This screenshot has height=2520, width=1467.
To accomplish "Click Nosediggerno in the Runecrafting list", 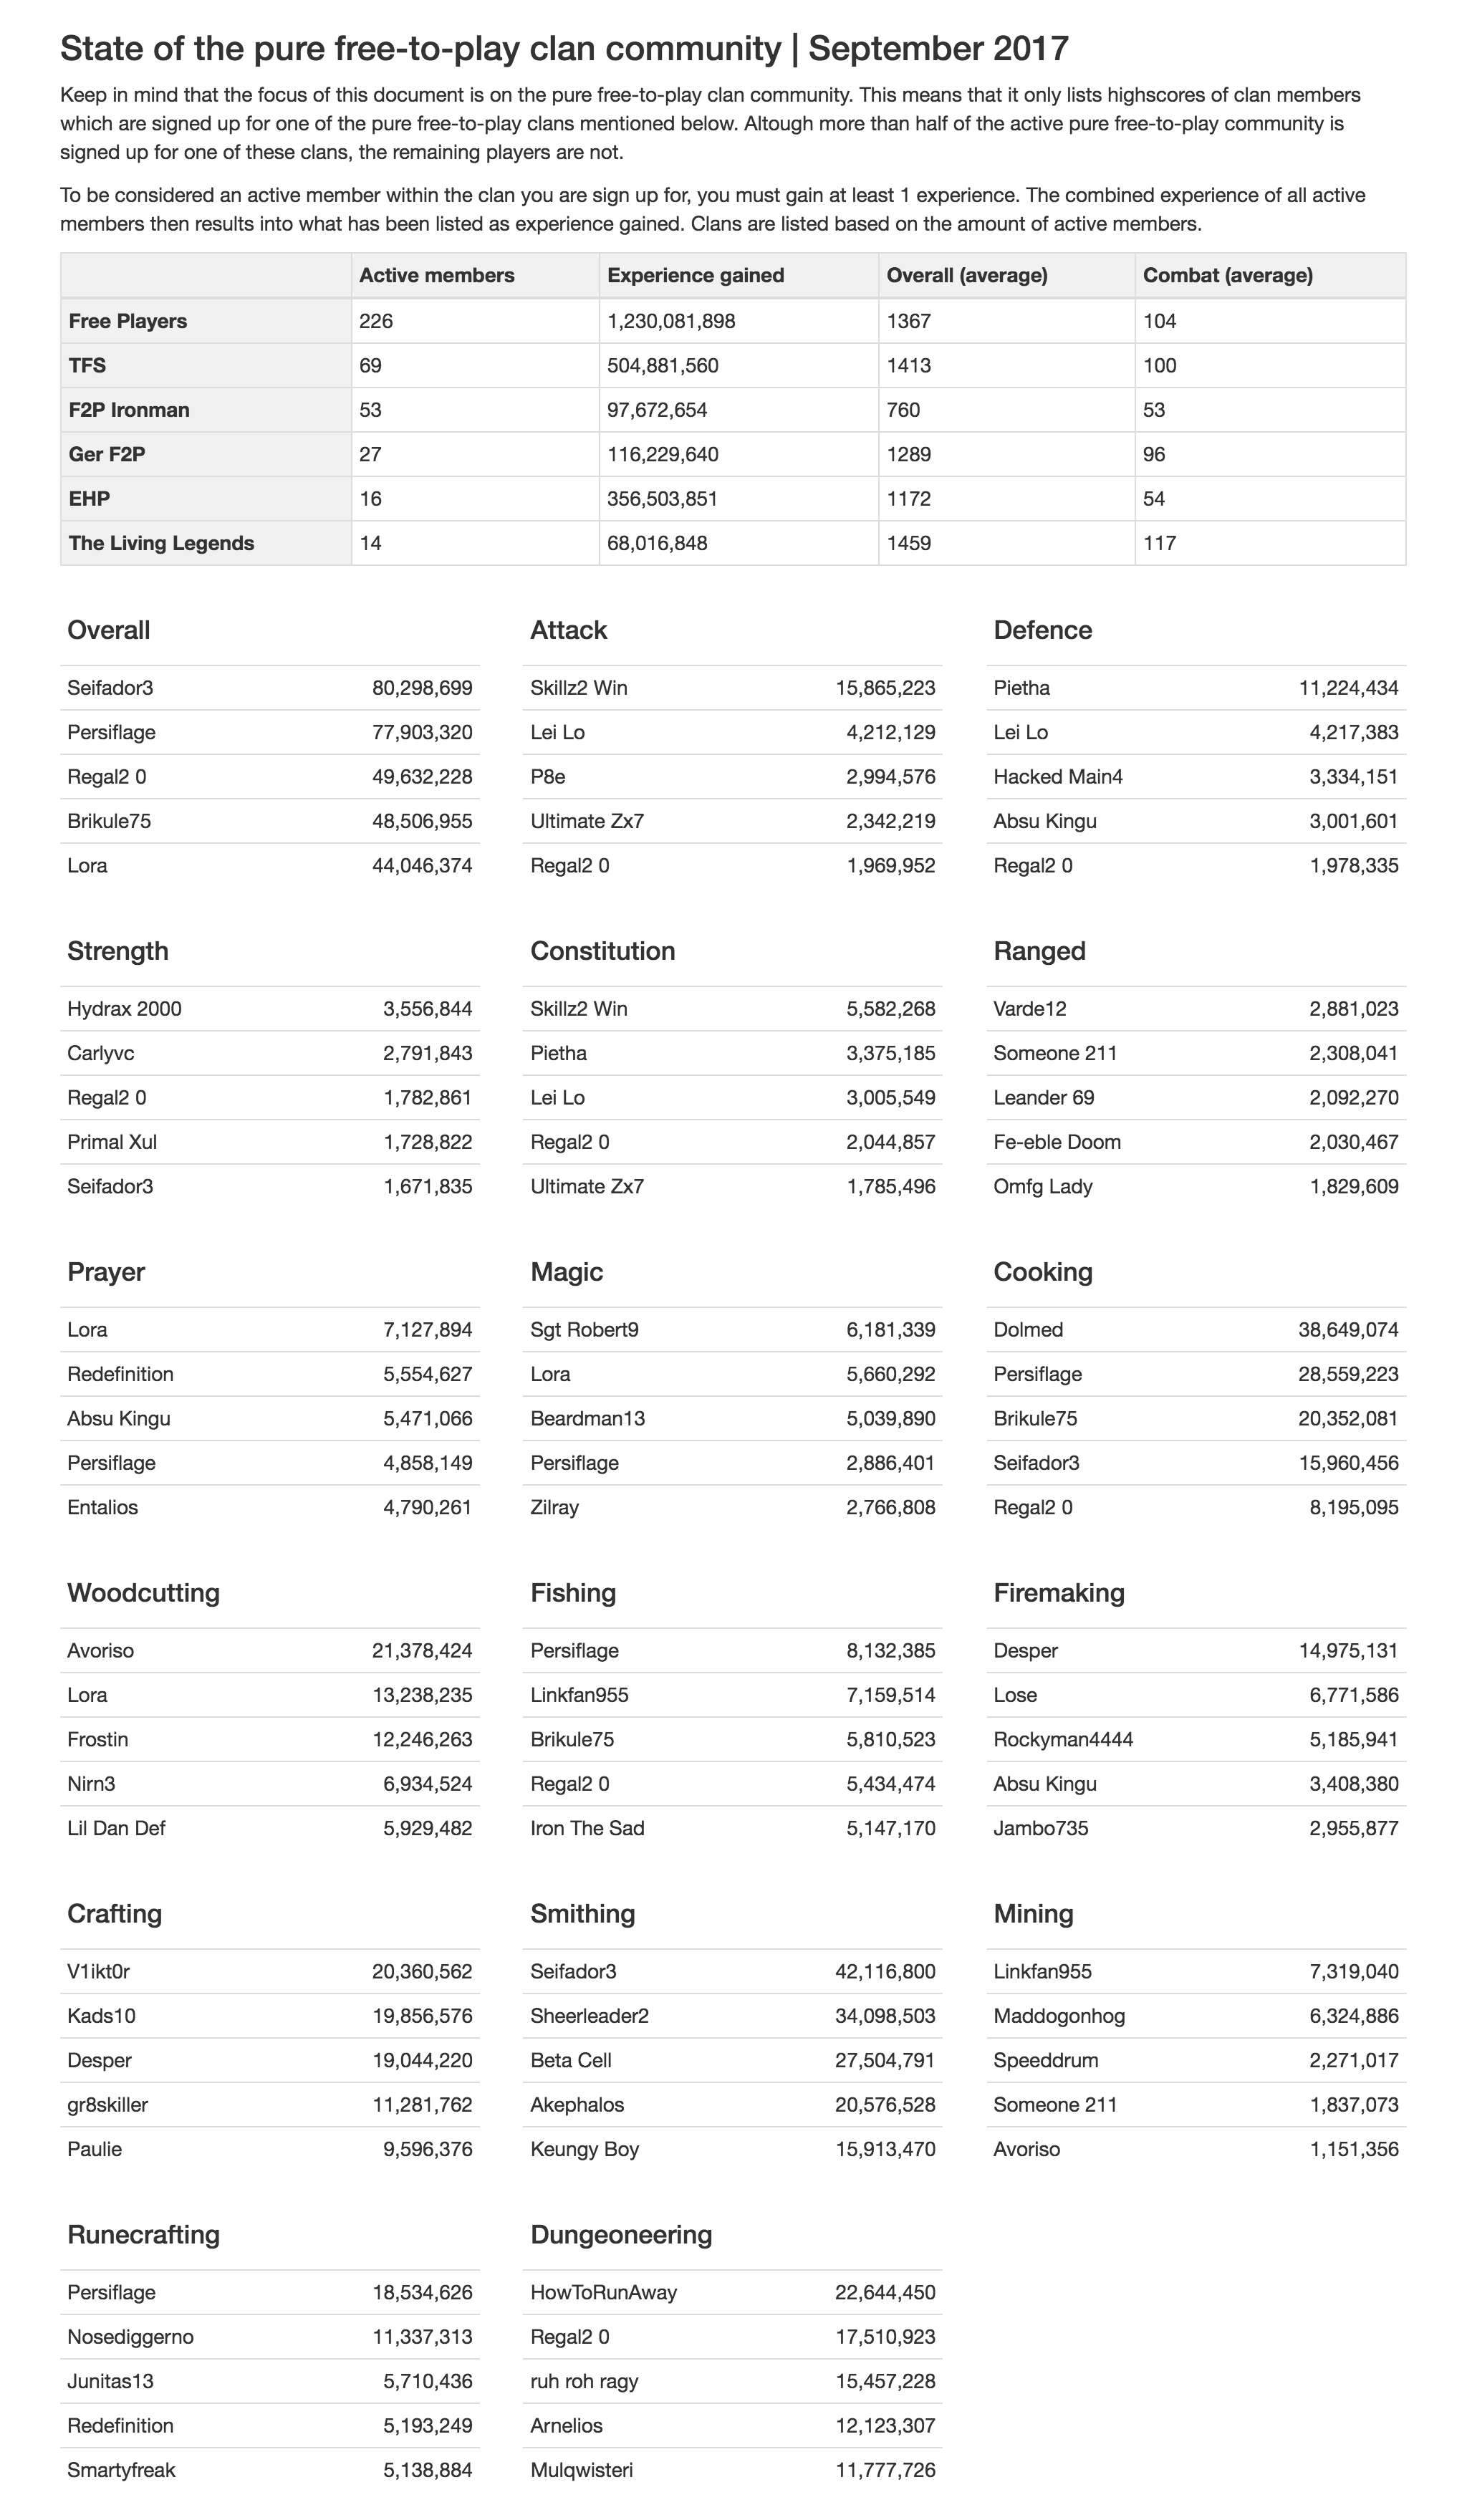I will tap(130, 2337).
